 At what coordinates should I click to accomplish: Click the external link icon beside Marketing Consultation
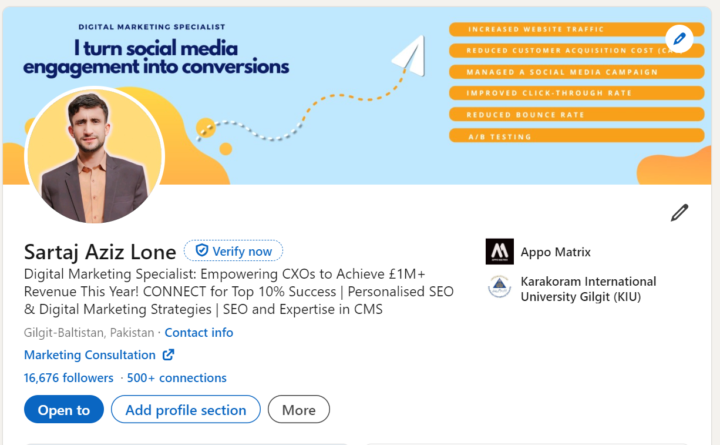169,355
